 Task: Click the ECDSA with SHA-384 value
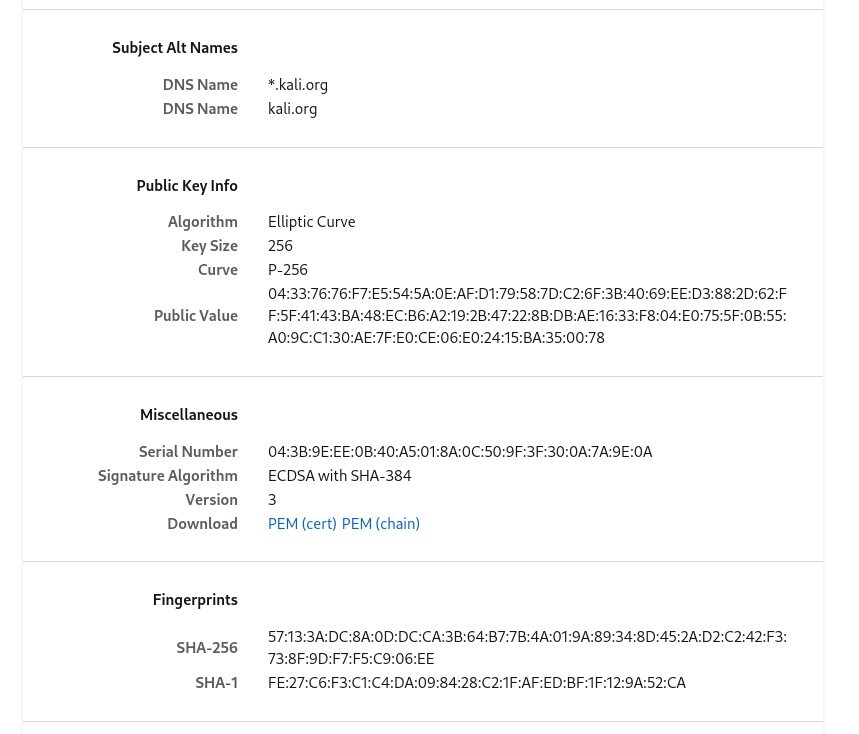tap(340, 476)
